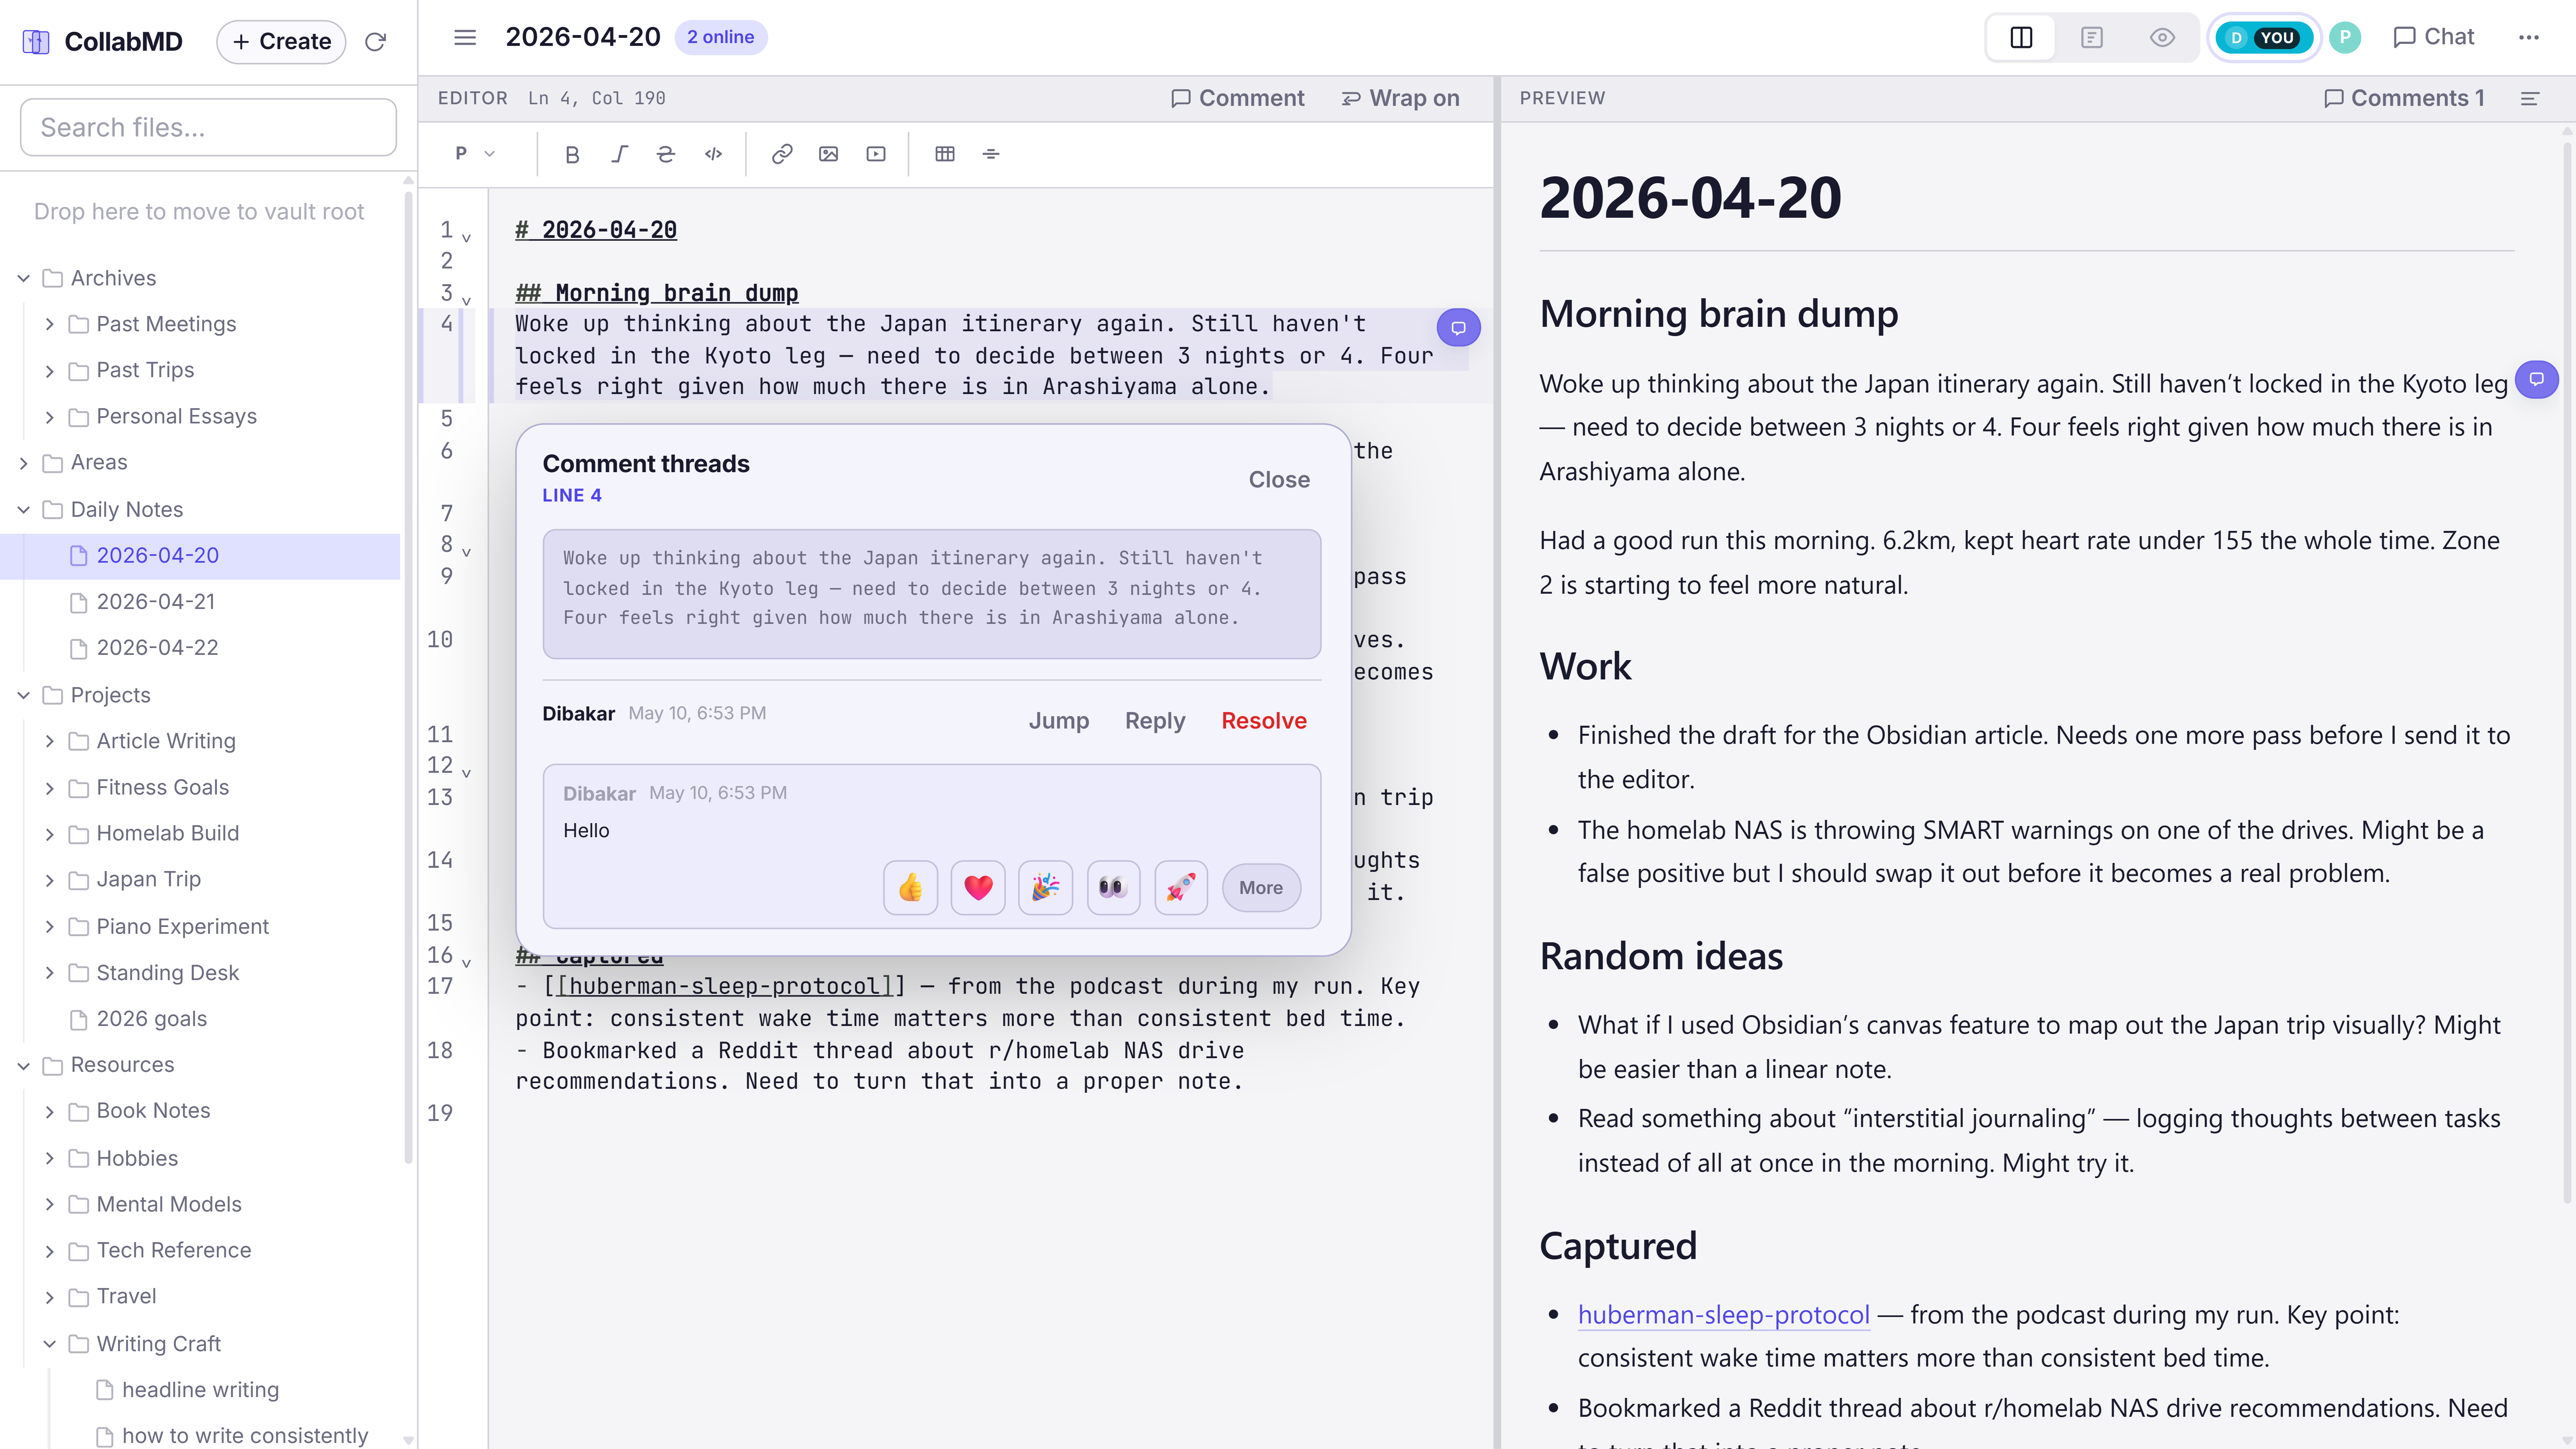Viewport: 2576px width, 1449px height.
Task: Collapse the Writing Craft folder
Action: click(x=49, y=1344)
